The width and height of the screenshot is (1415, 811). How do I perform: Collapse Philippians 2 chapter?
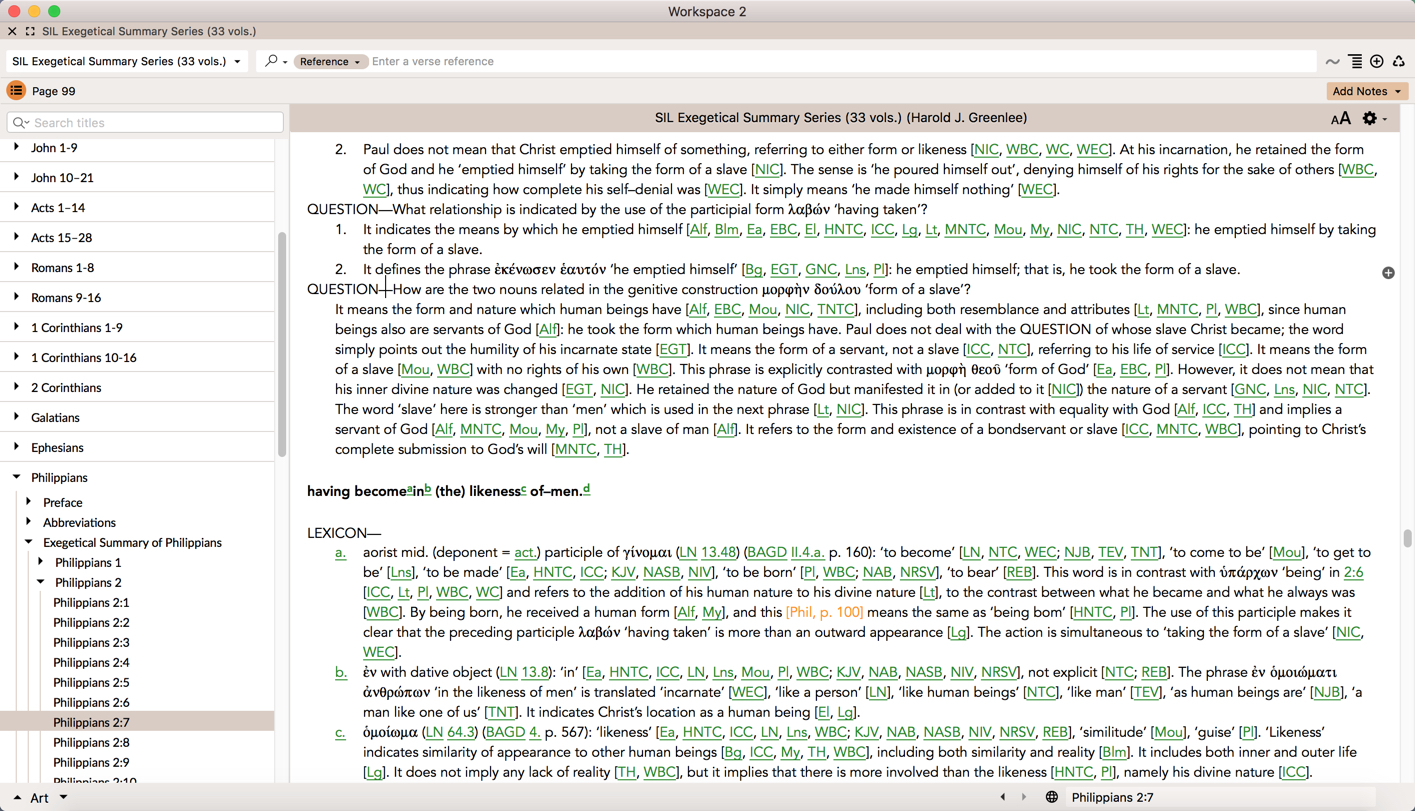coord(41,583)
